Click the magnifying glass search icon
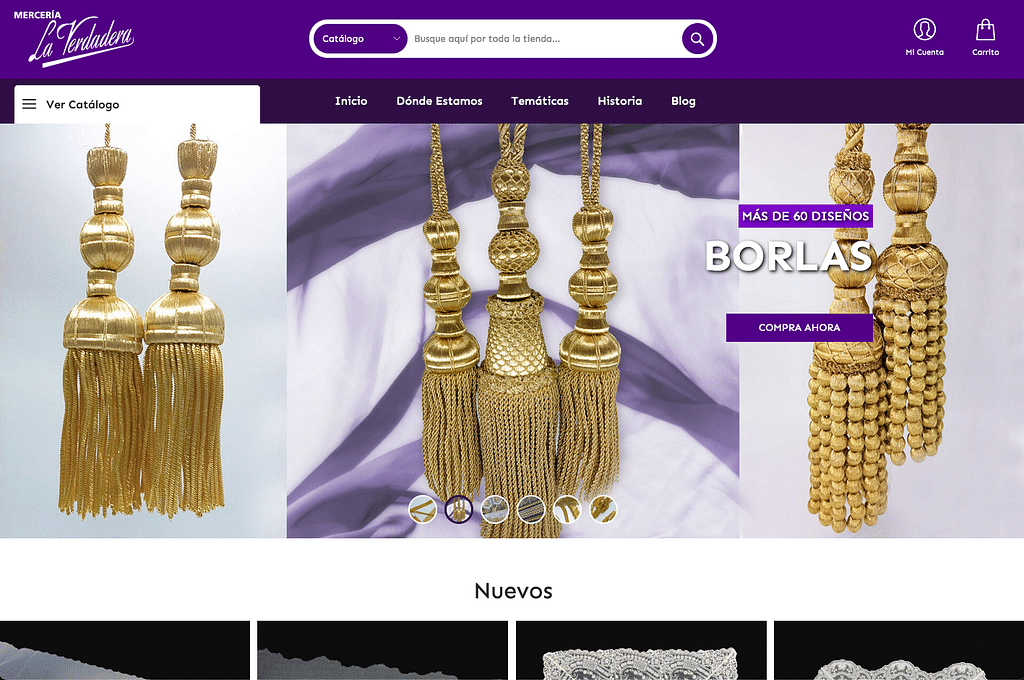The width and height of the screenshot is (1024, 680). 697,39
